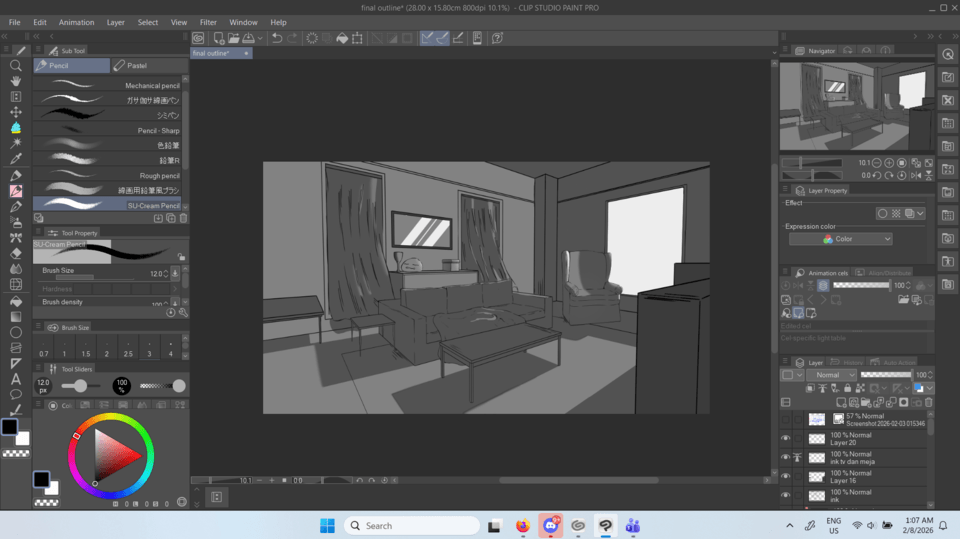960x539 pixels.
Task: Switch to the Pastel sub tool group
Action: point(149,66)
